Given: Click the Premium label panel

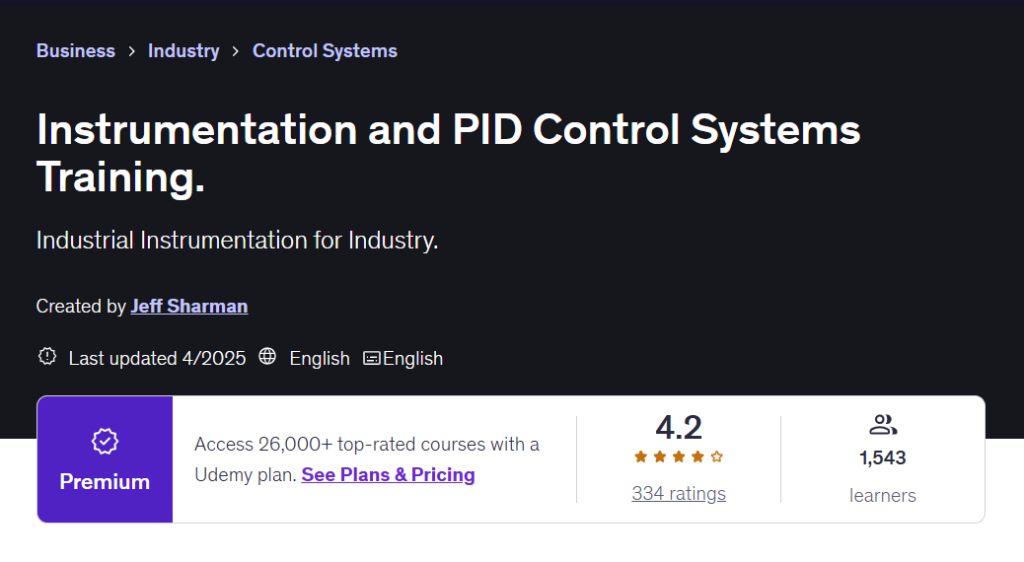Looking at the screenshot, I should tap(105, 459).
